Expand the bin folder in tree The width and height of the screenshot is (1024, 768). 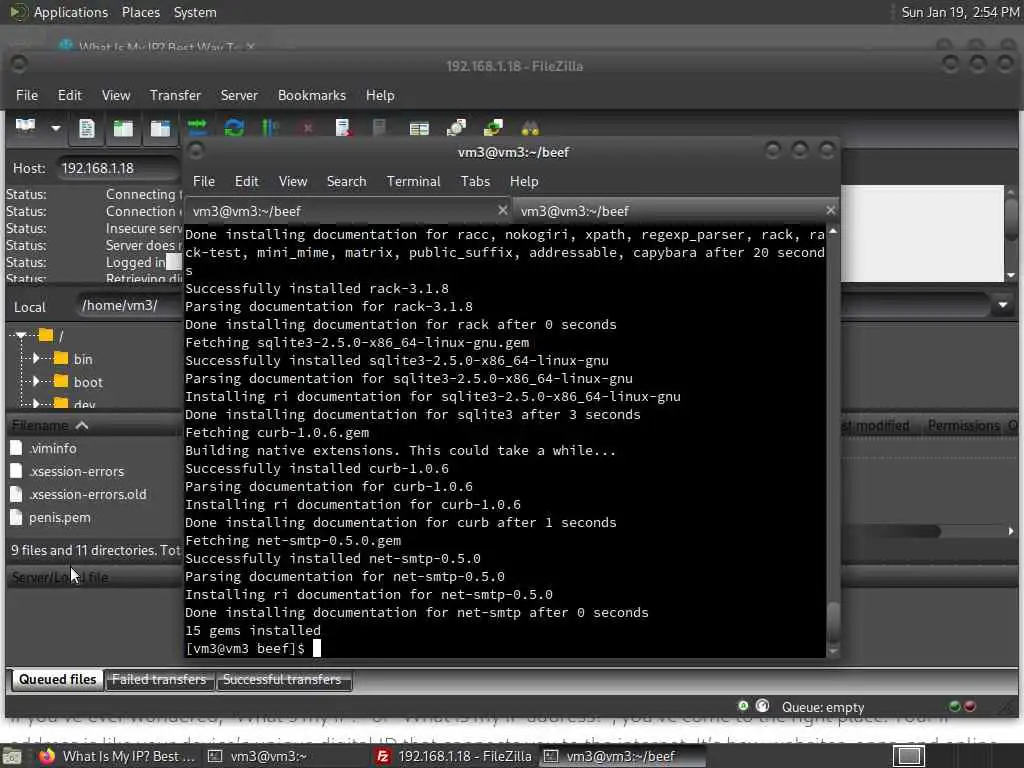click(36, 359)
